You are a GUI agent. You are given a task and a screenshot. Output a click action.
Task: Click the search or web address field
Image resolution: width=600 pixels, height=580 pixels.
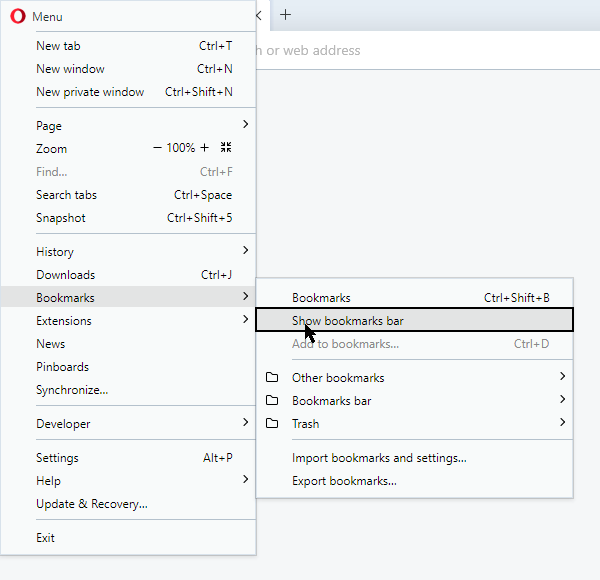pyautogui.click(x=428, y=50)
